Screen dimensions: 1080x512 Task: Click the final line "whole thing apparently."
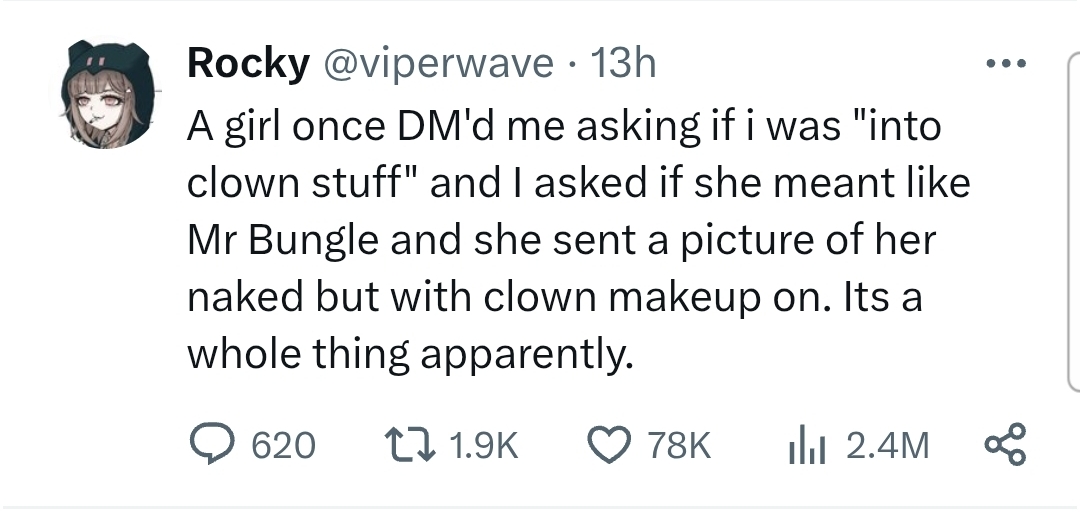[410, 354]
